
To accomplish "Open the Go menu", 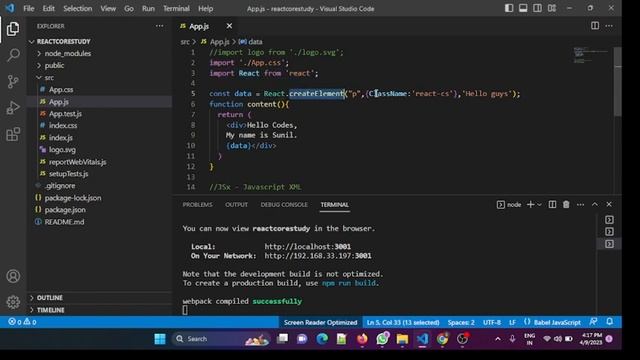I will tap(129, 8).
